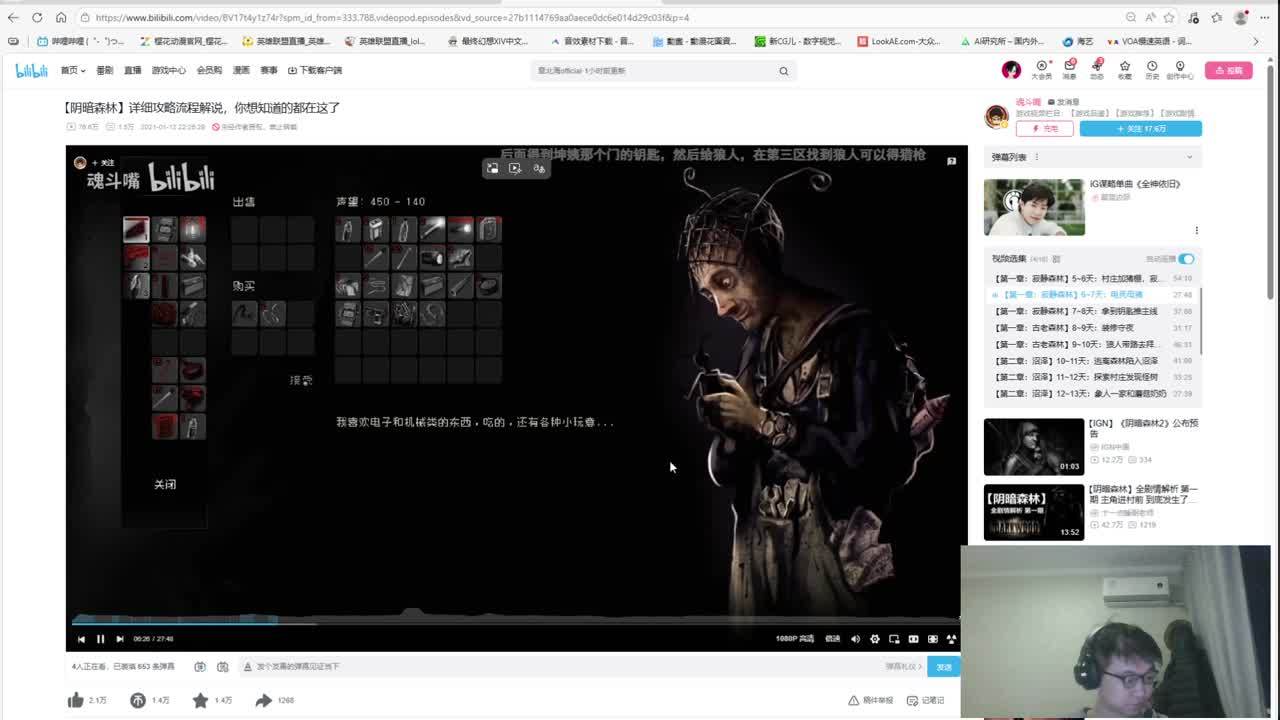Click the bilibili logo in header

(31, 70)
